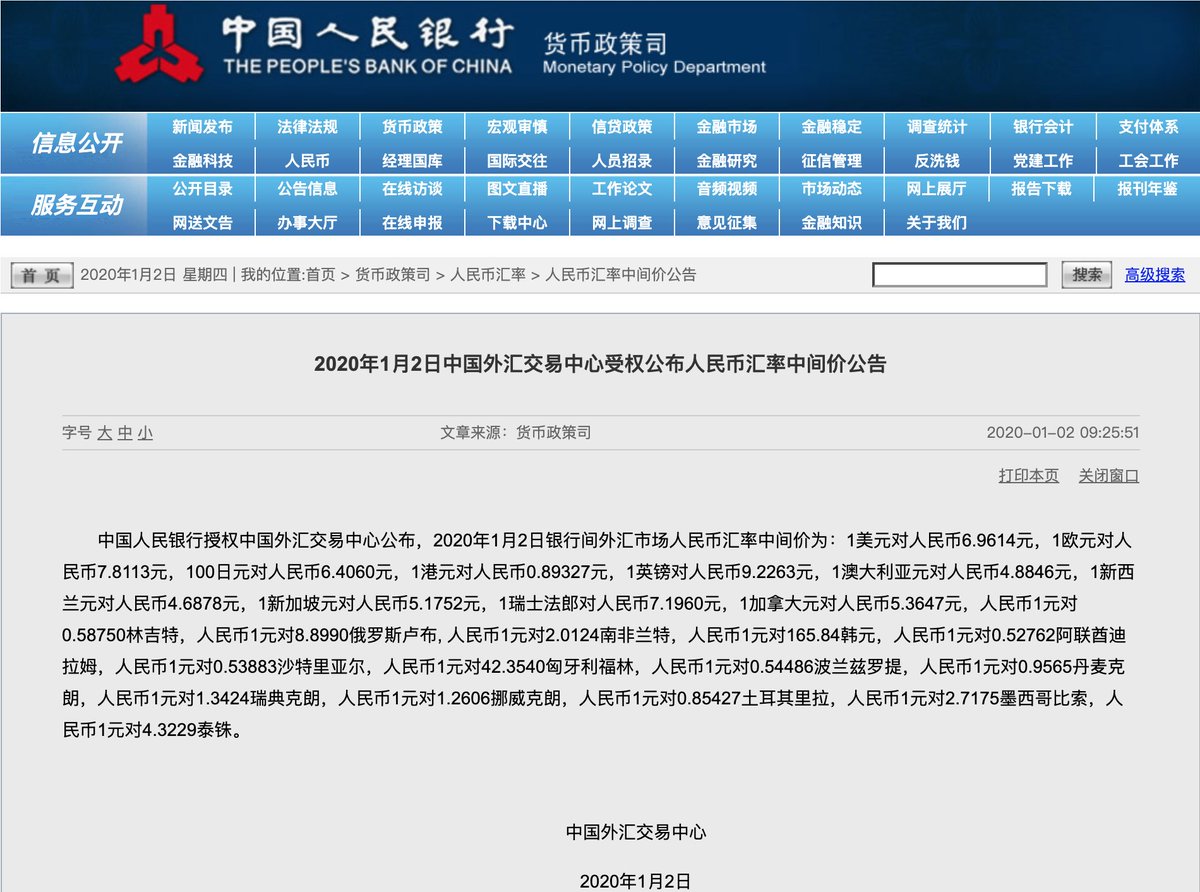Open the 在线访谈 service link
The height and width of the screenshot is (892, 1200).
pos(412,189)
